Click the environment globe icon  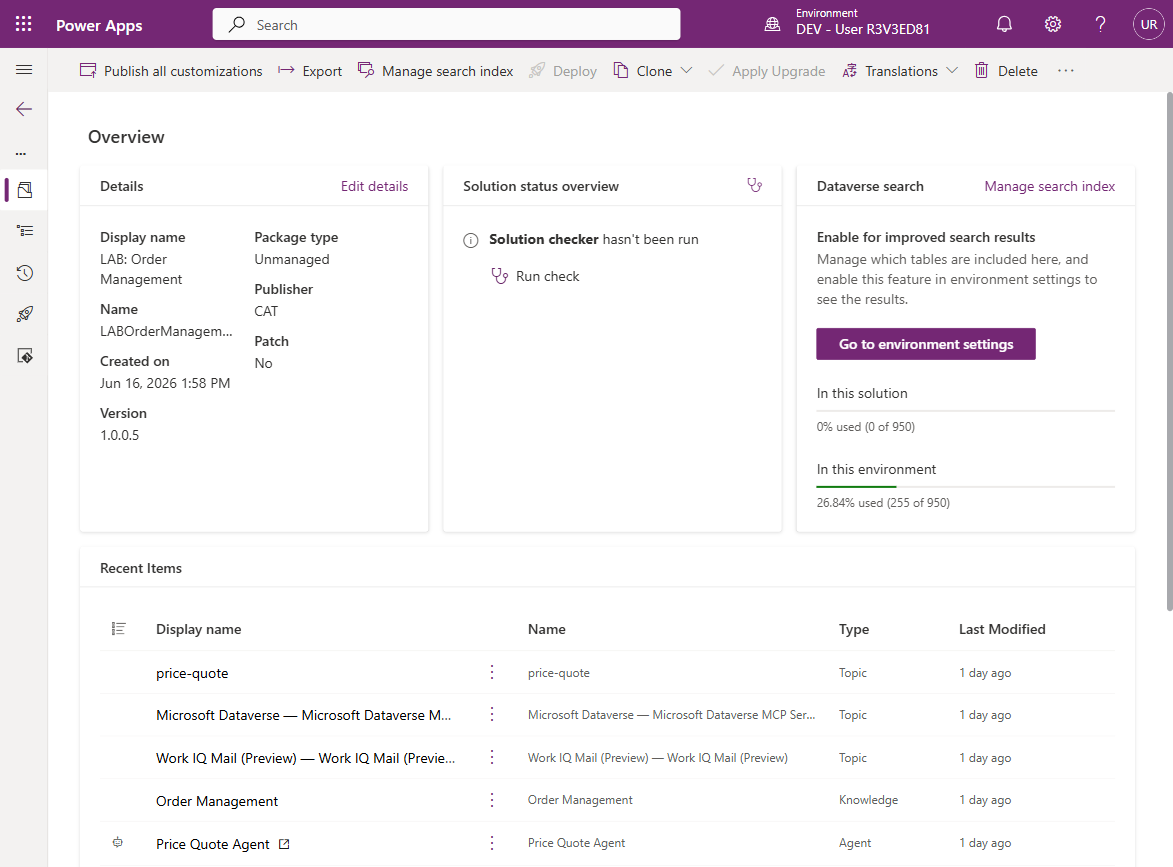click(x=772, y=24)
